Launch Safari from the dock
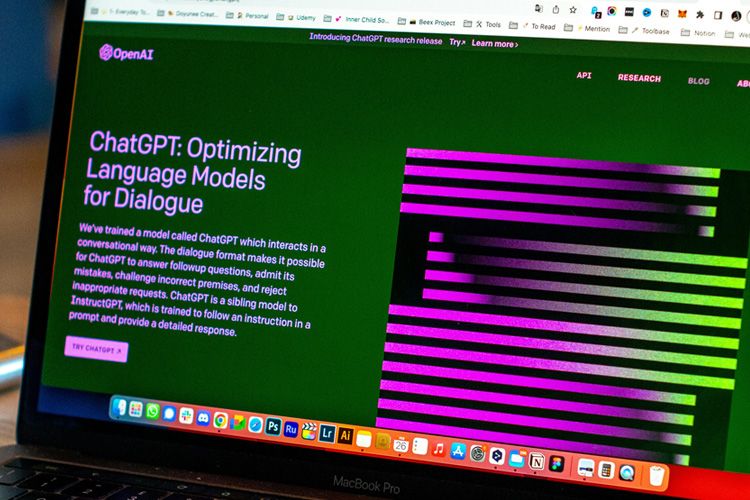The height and width of the screenshot is (500, 750). (255, 425)
